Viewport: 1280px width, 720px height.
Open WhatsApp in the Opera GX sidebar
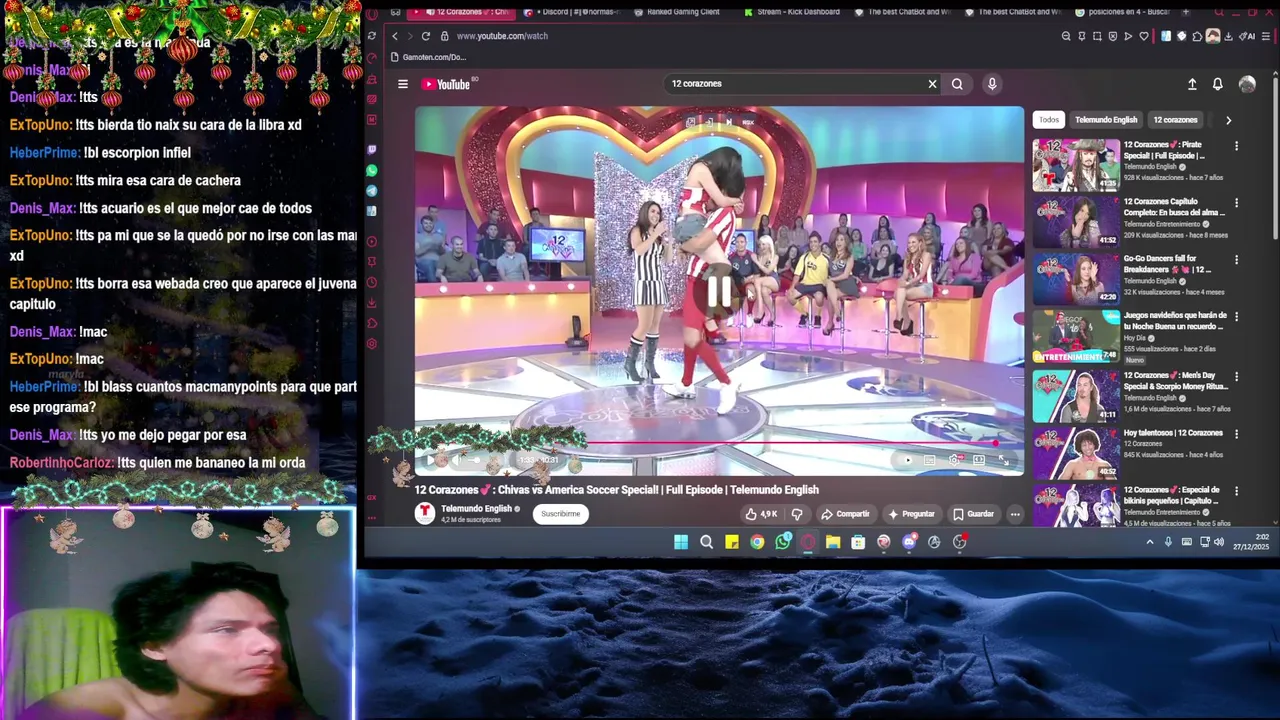point(372,171)
